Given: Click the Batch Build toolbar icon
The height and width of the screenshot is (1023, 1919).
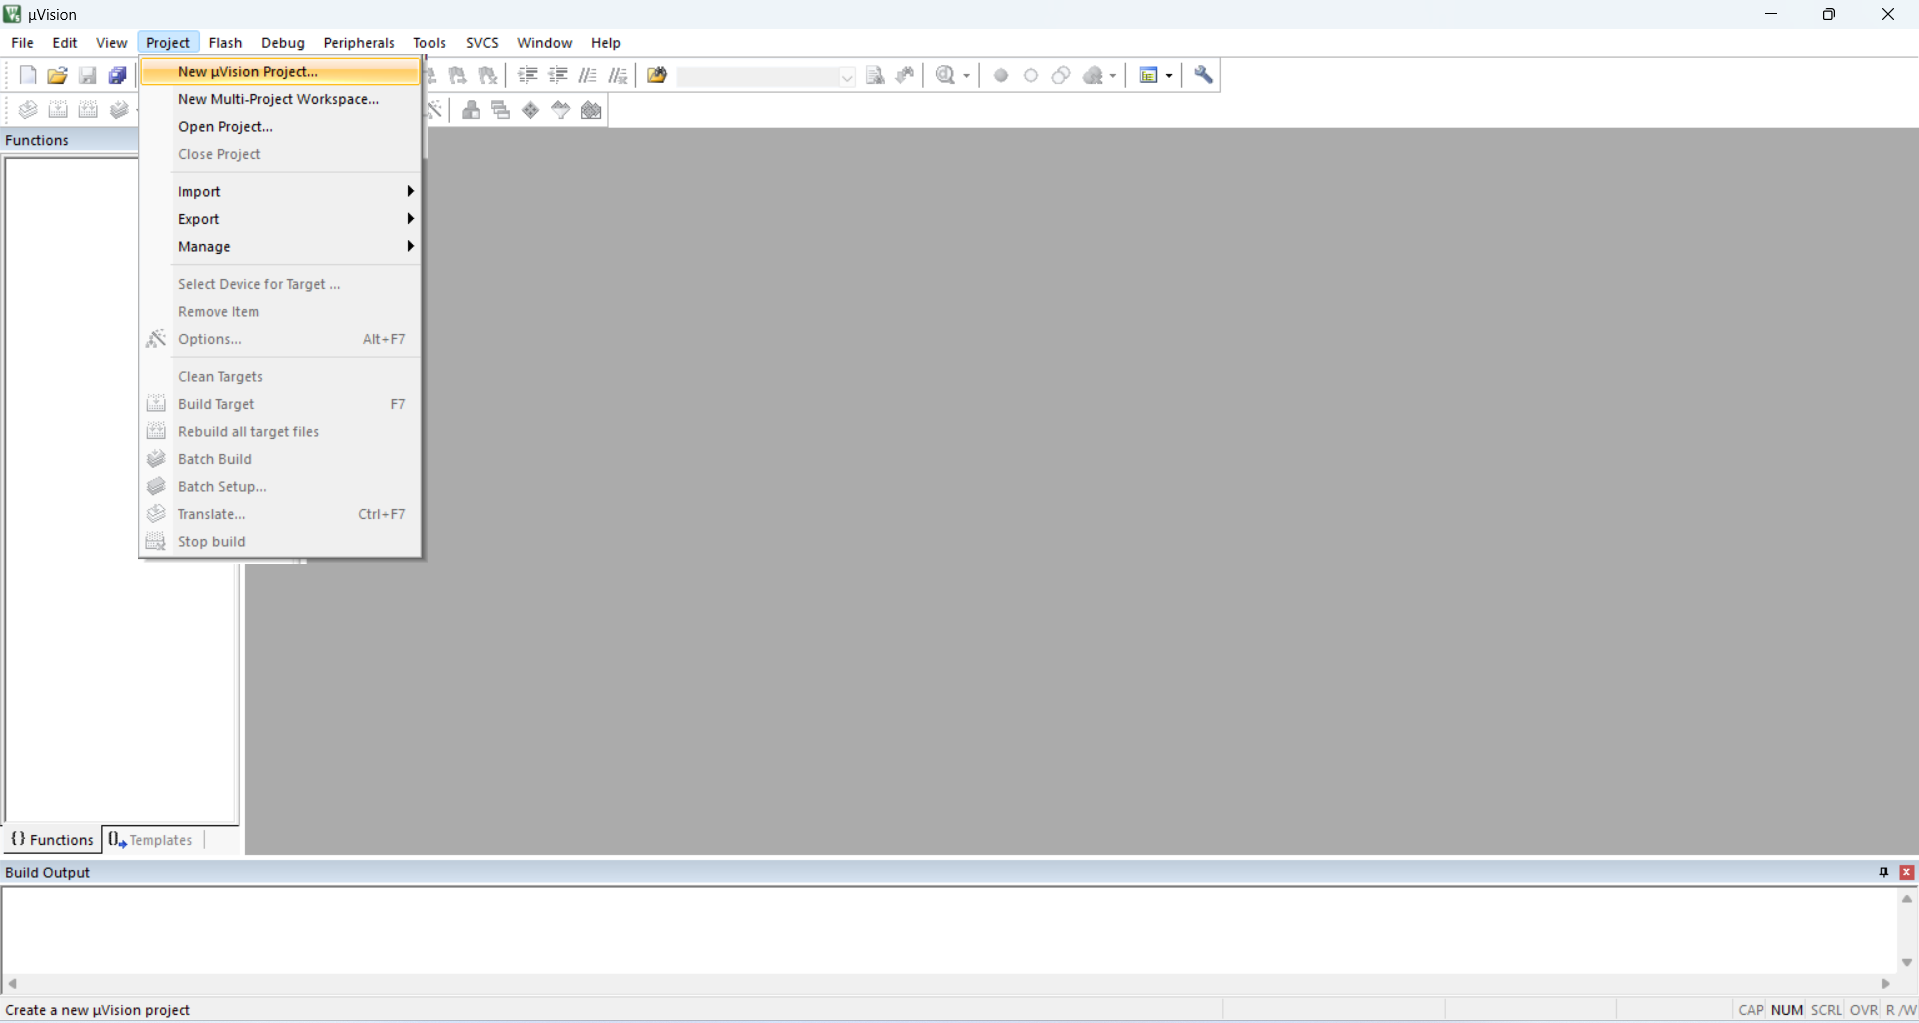Looking at the screenshot, I should 119,110.
